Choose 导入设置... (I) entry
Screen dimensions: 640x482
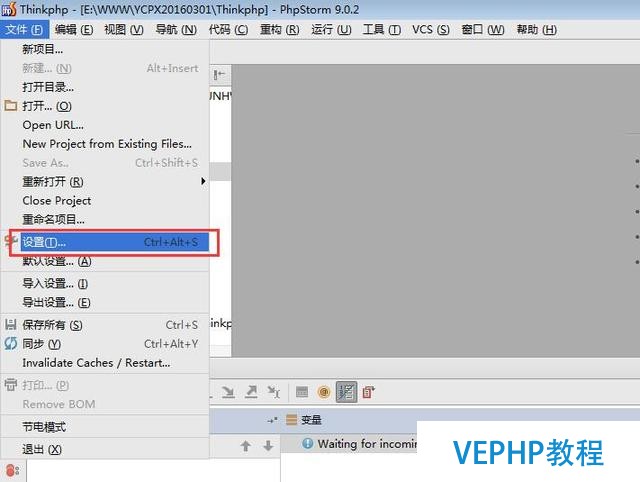pos(105,284)
